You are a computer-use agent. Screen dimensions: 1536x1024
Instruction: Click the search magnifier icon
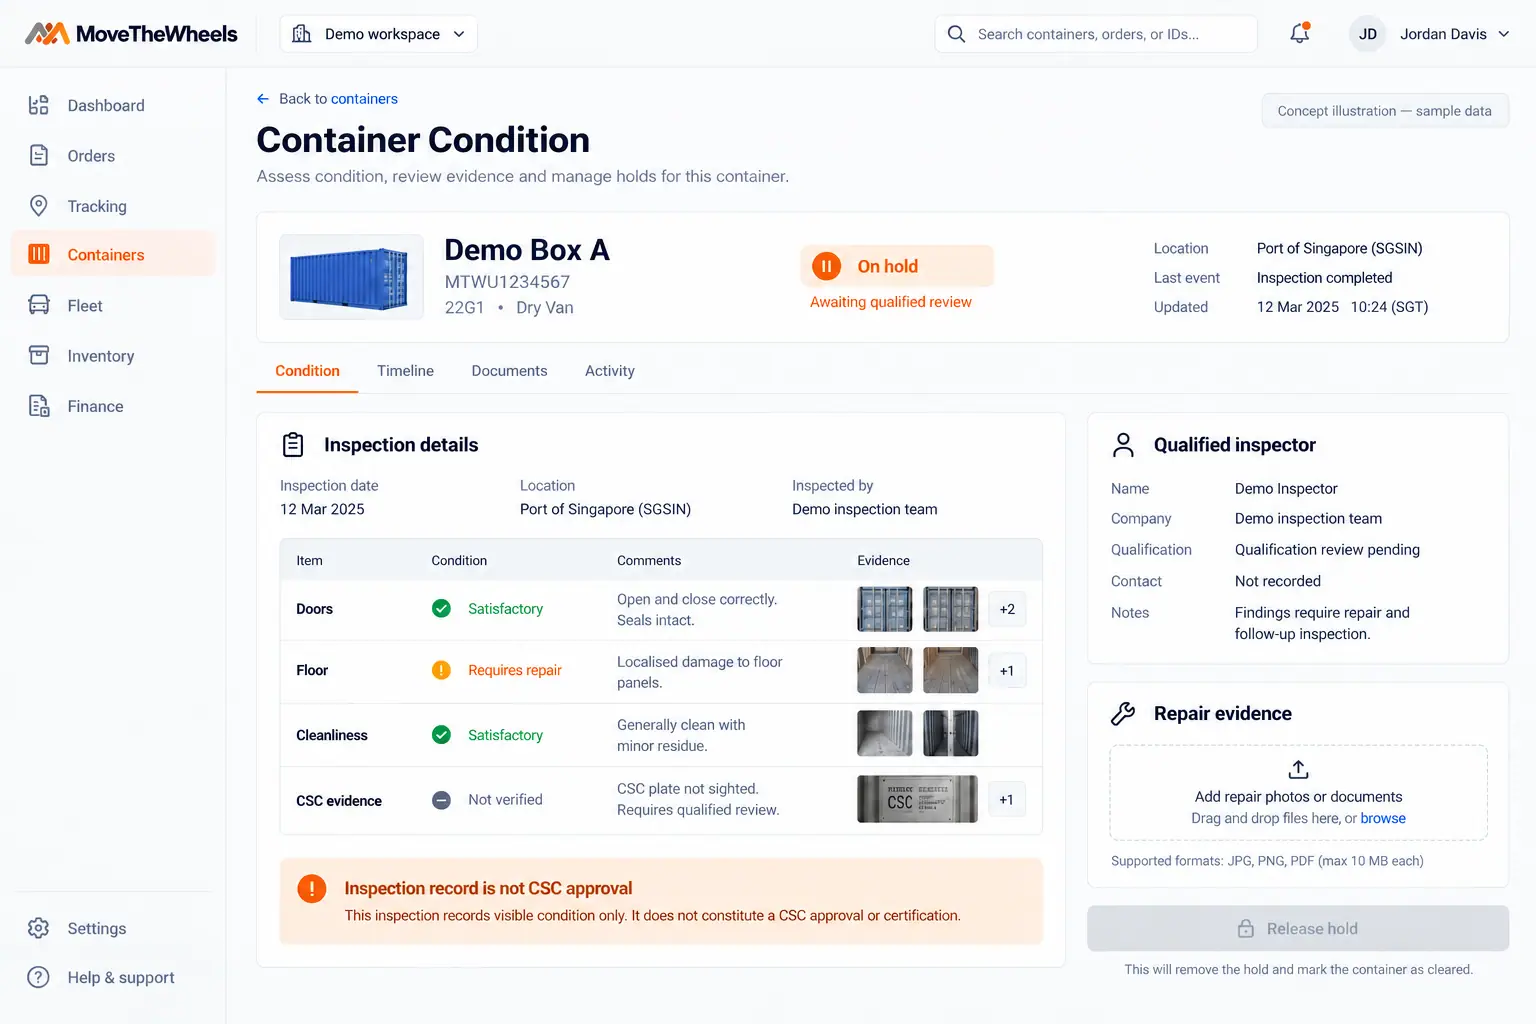pos(956,34)
